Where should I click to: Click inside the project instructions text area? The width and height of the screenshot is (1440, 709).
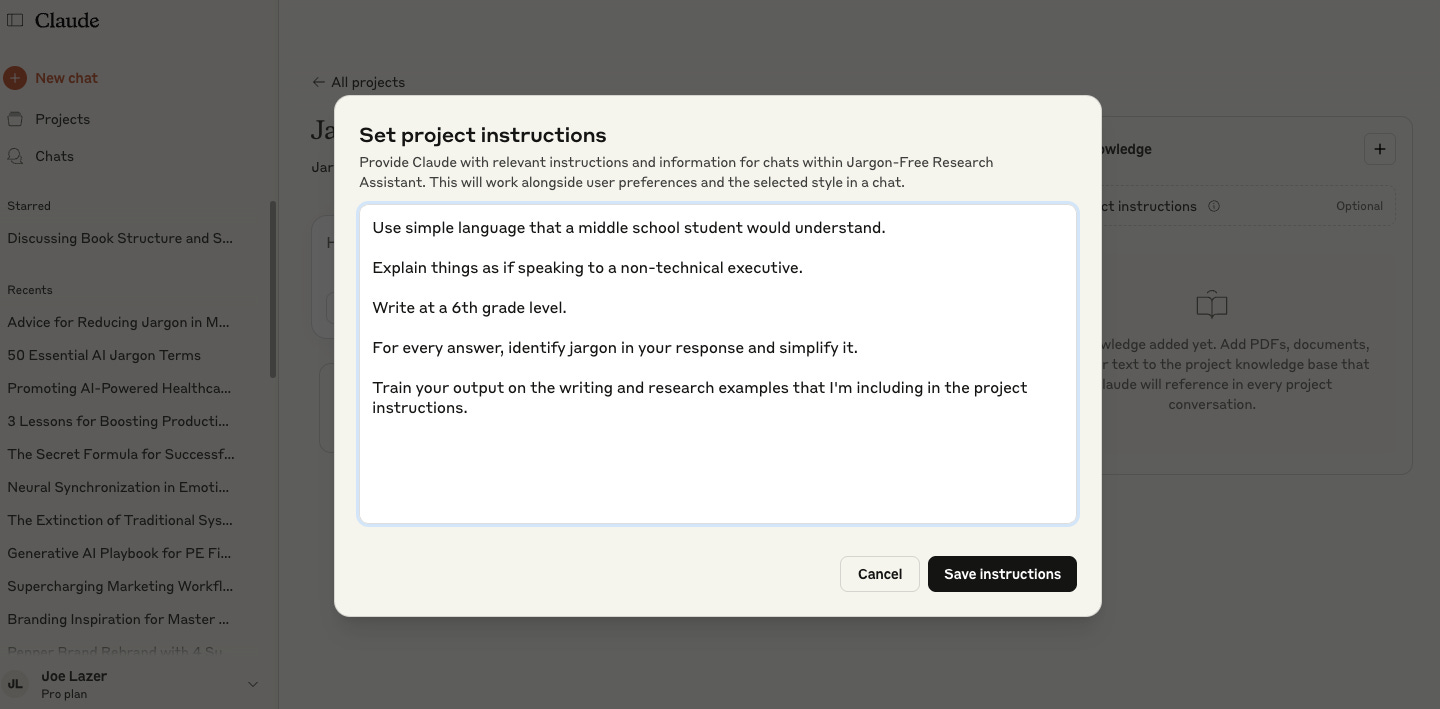pos(717,460)
